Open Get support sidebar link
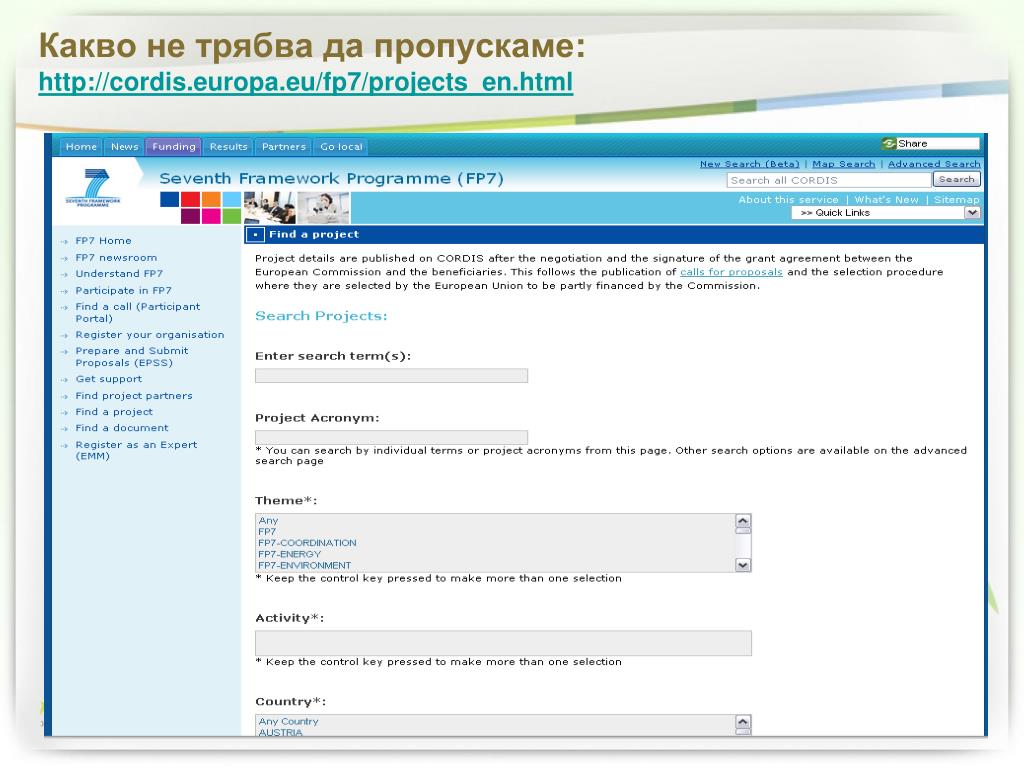The width and height of the screenshot is (1024, 768). click(108, 379)
